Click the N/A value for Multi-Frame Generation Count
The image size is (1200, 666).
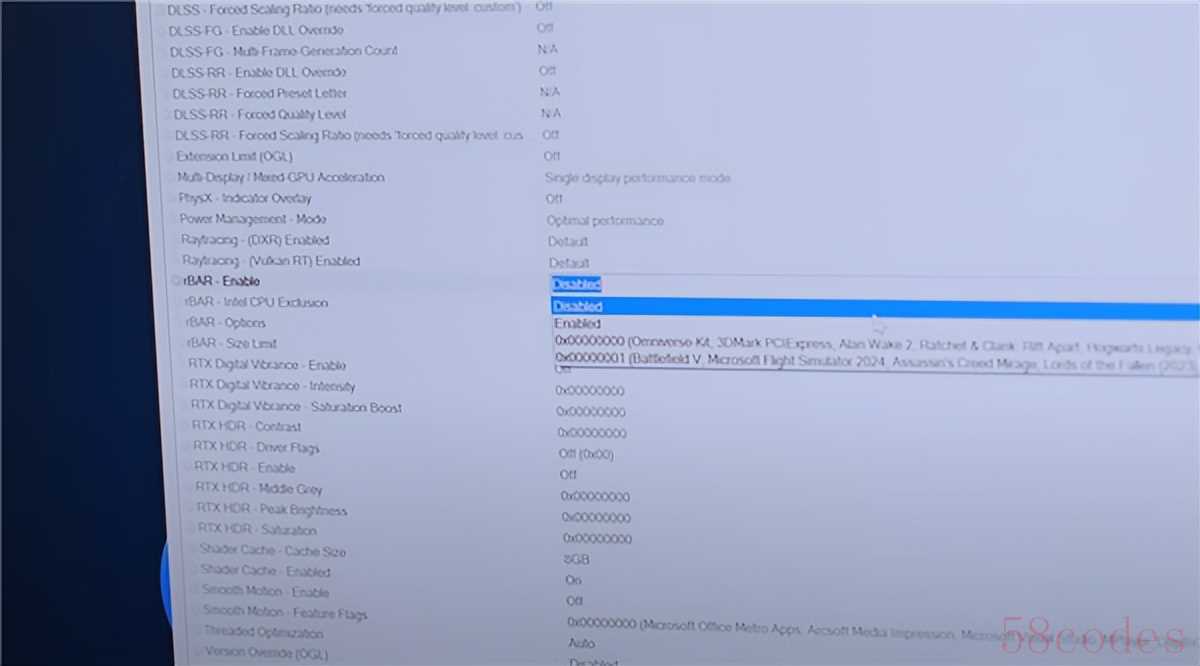pos(548,49)
